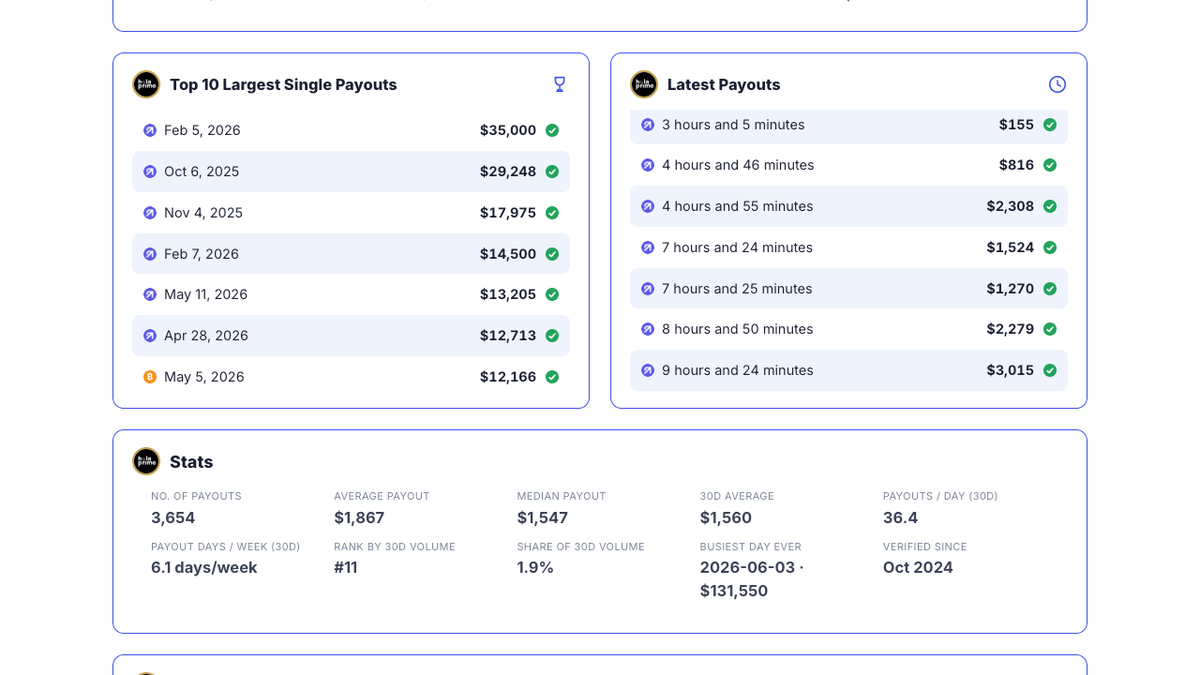The width and height of the screenshot is (1200, 675).
Task: Click the '9 hours and 24 minutes' entry text
Action: [x=738, y=370]
